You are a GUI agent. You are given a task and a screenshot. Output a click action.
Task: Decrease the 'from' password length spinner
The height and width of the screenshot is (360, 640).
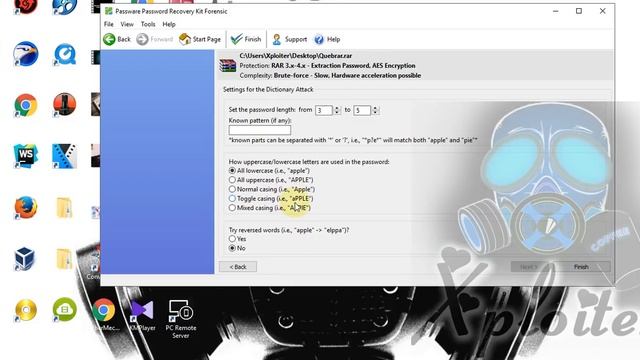click(x=337, y=112)
